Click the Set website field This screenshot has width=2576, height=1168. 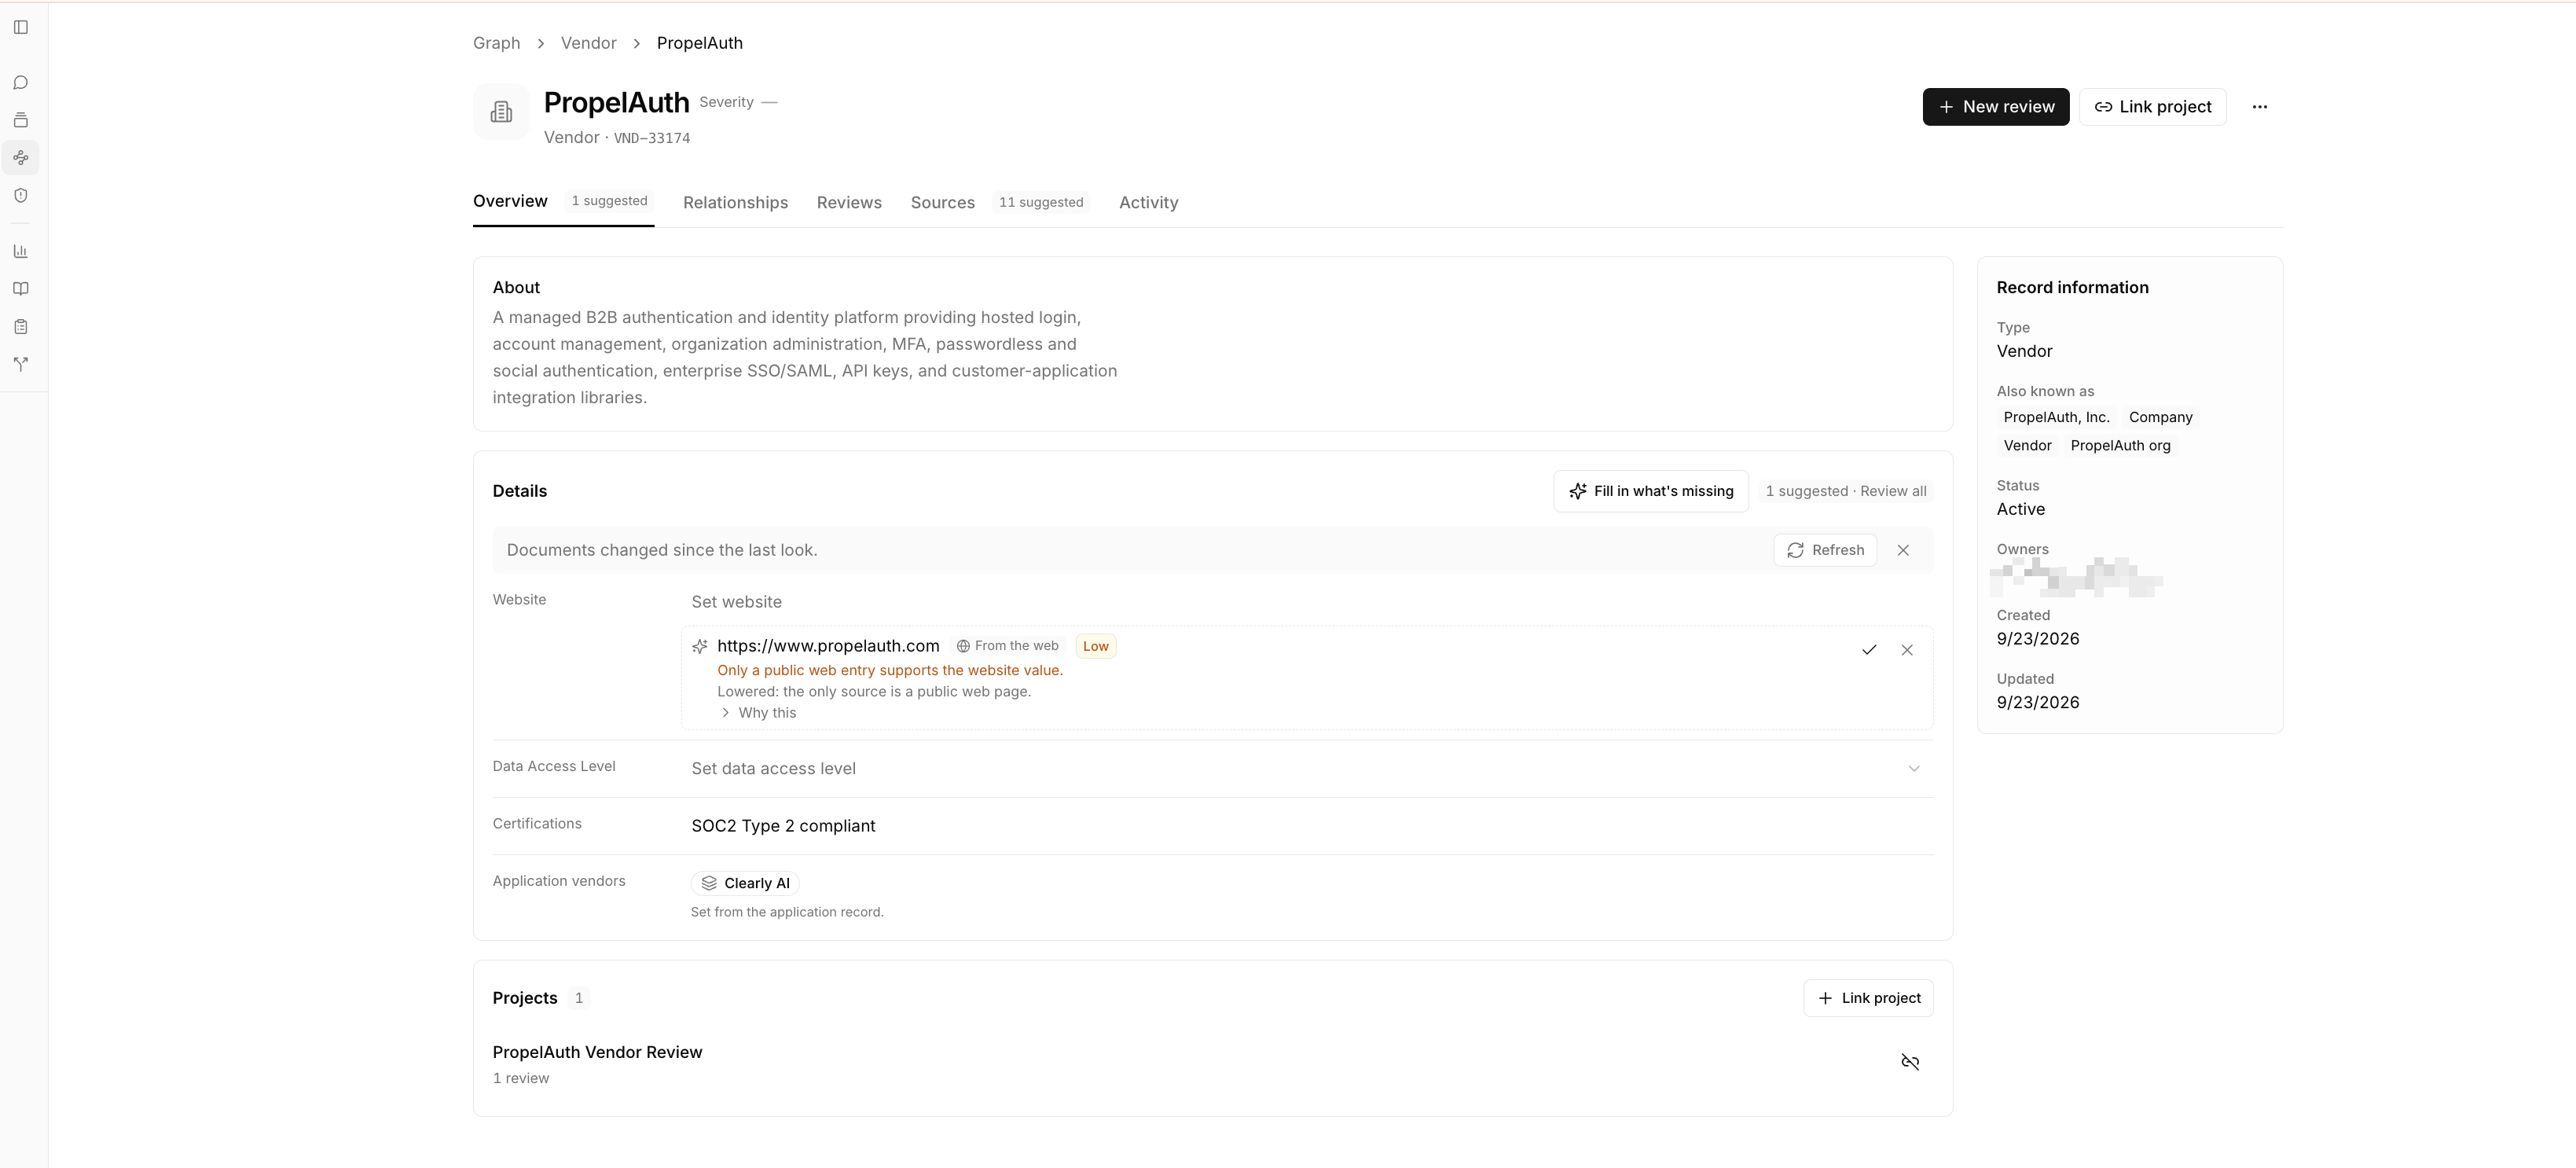[1307, 602]
